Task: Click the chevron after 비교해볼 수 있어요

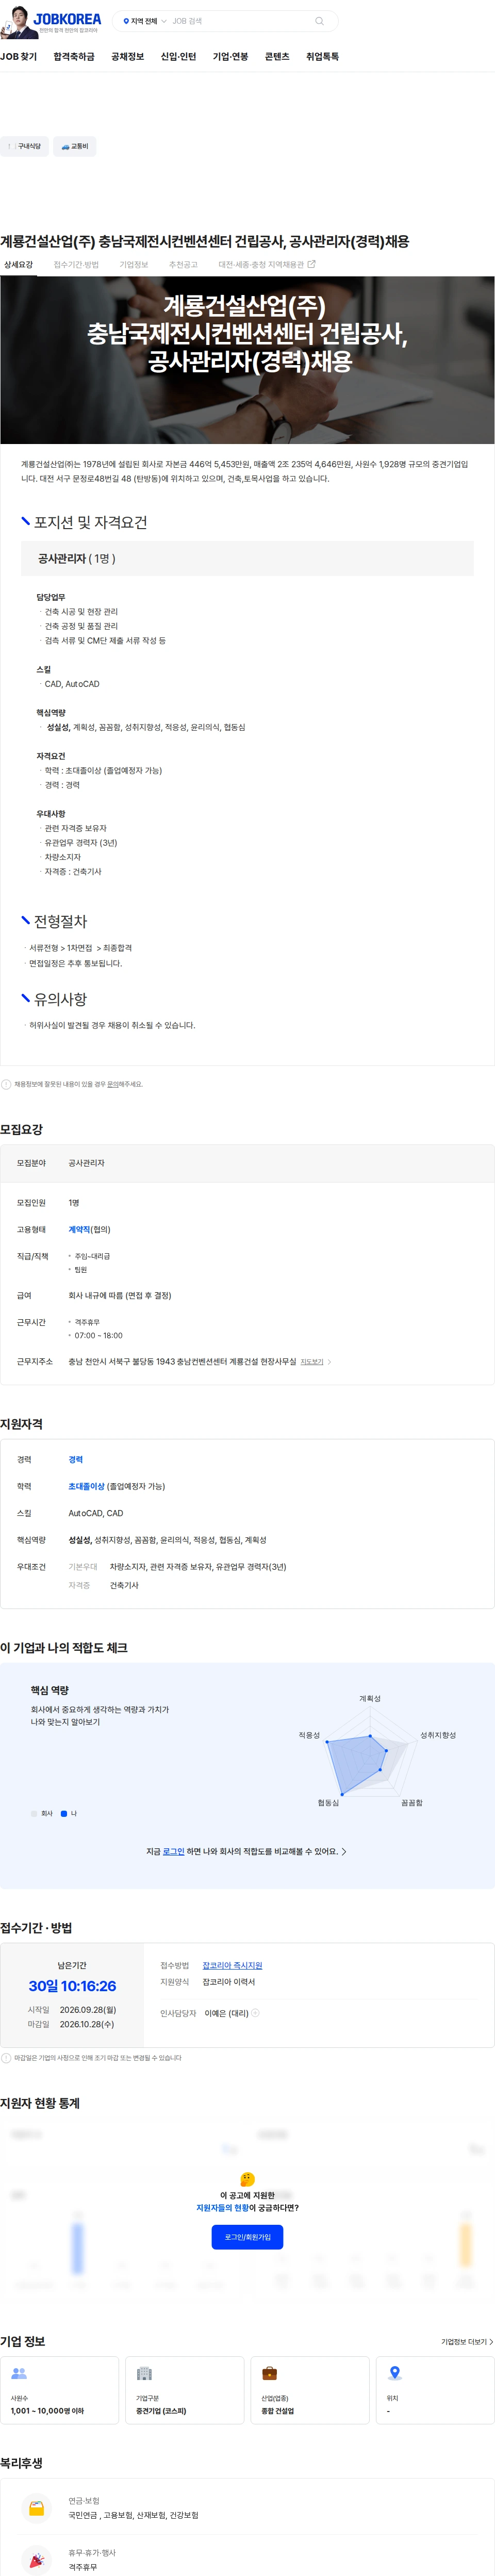Action: click(x=344, y=1851)
